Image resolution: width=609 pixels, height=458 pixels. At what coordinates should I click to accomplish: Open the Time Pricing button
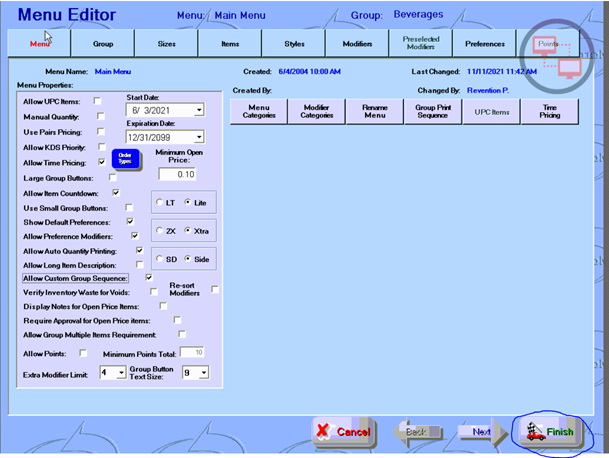(x=550, y=111)
